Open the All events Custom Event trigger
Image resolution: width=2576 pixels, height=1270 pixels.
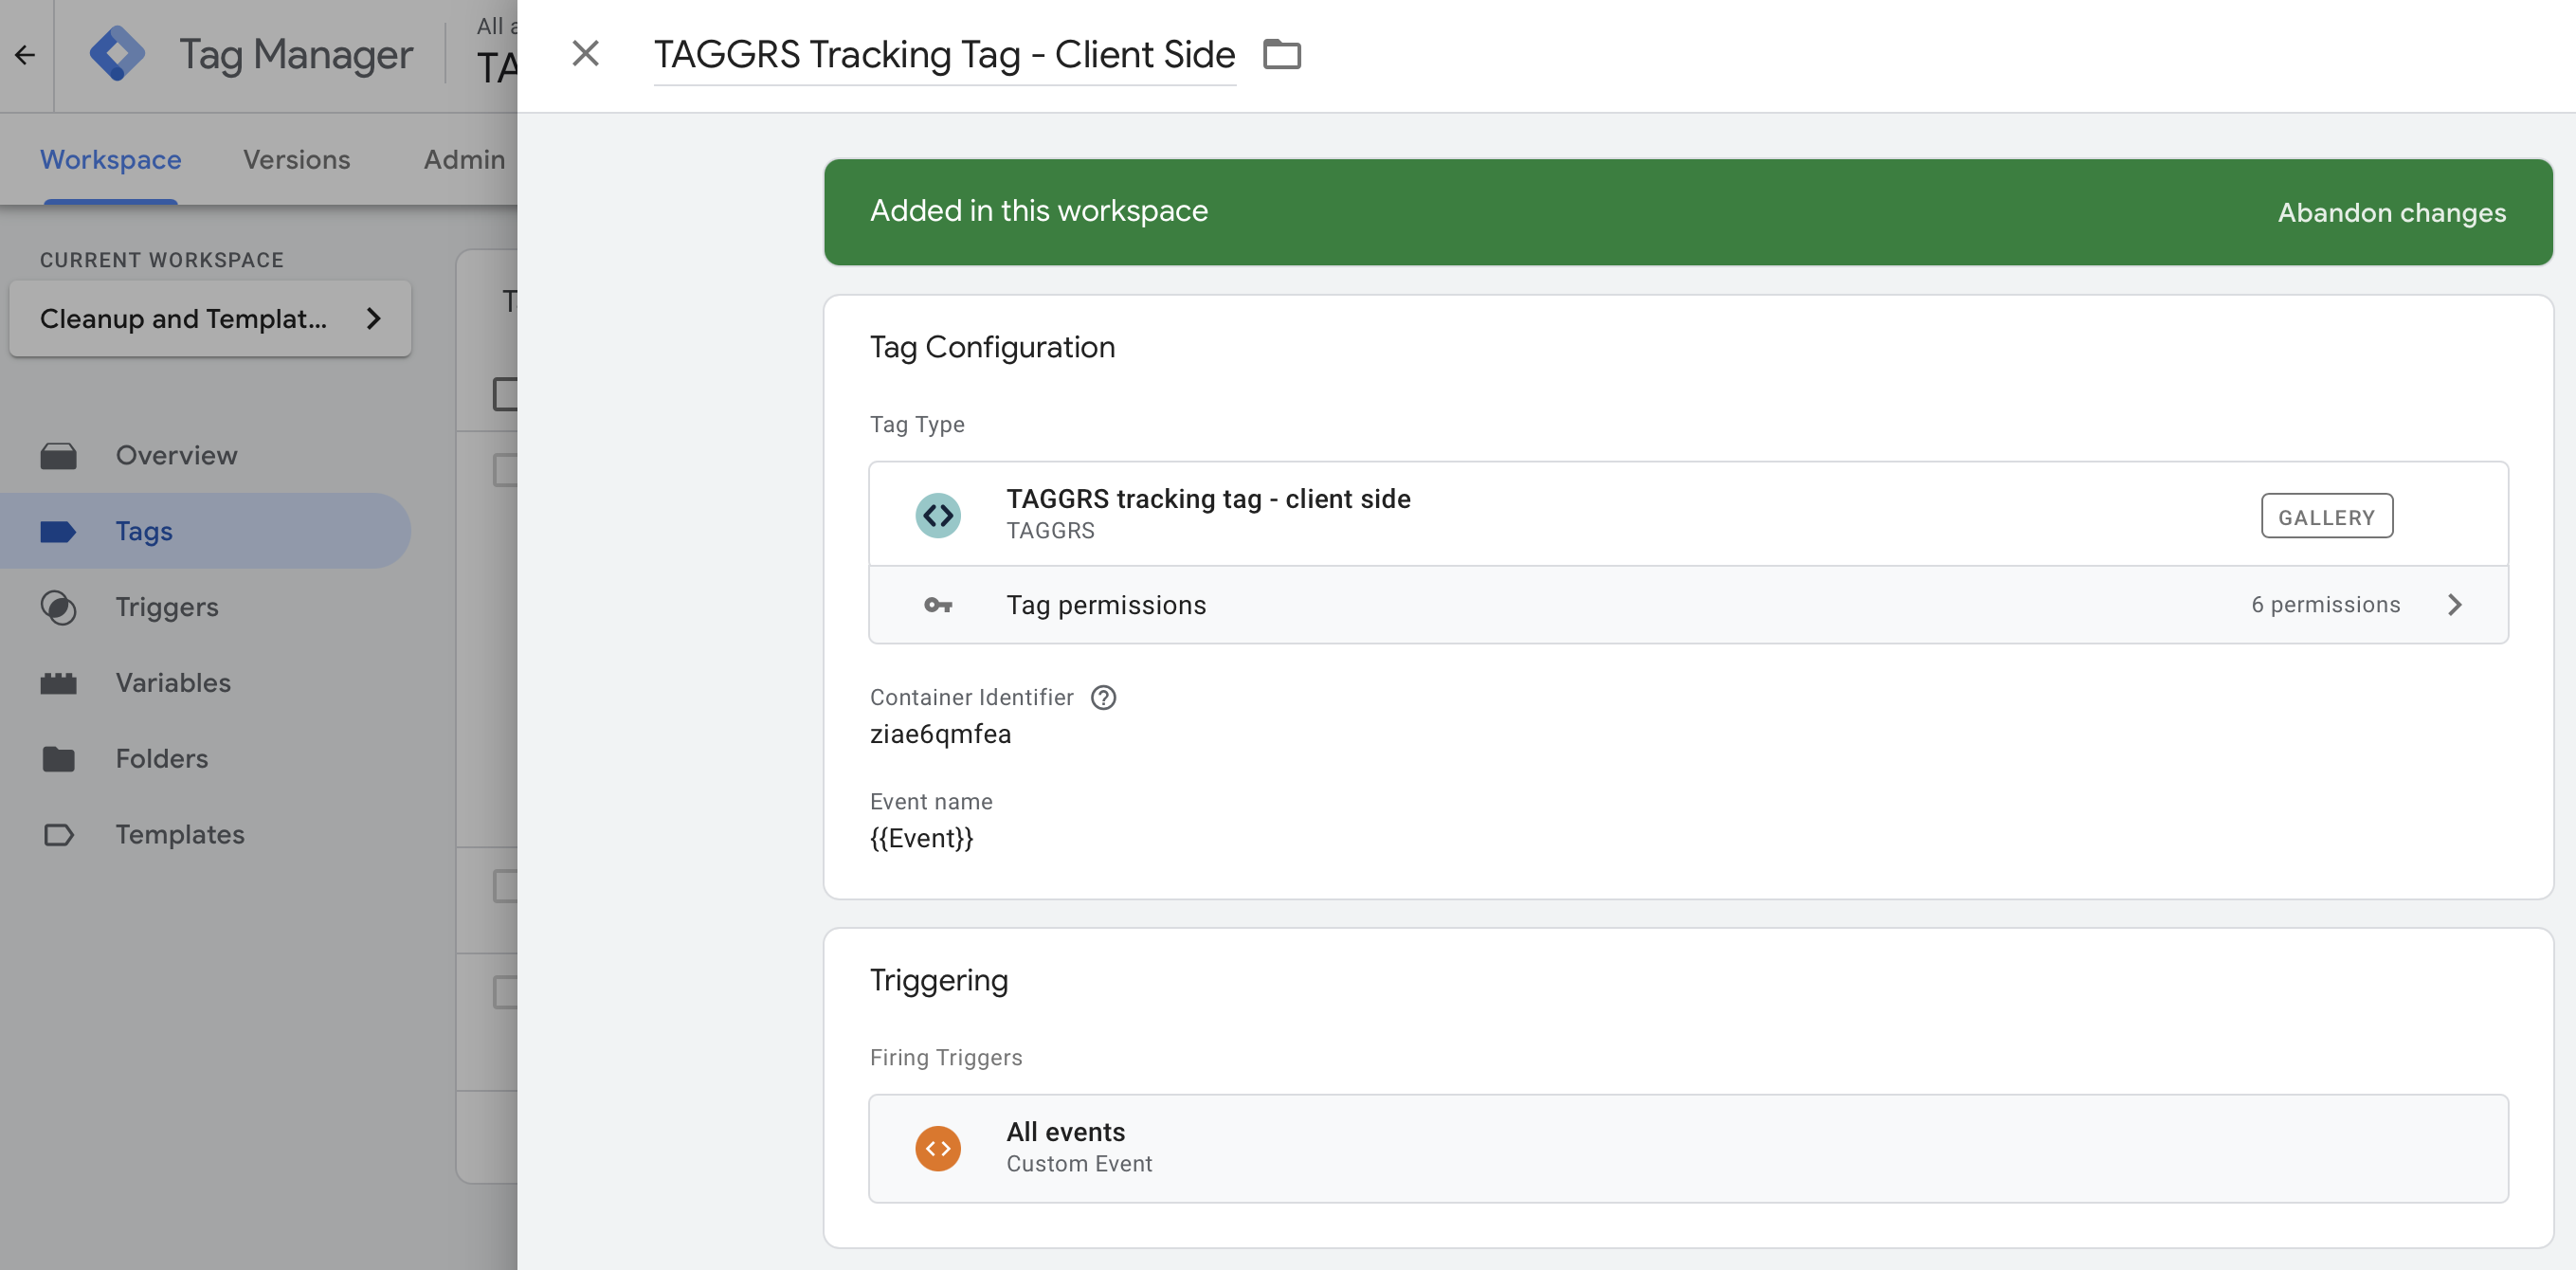1688,1148
